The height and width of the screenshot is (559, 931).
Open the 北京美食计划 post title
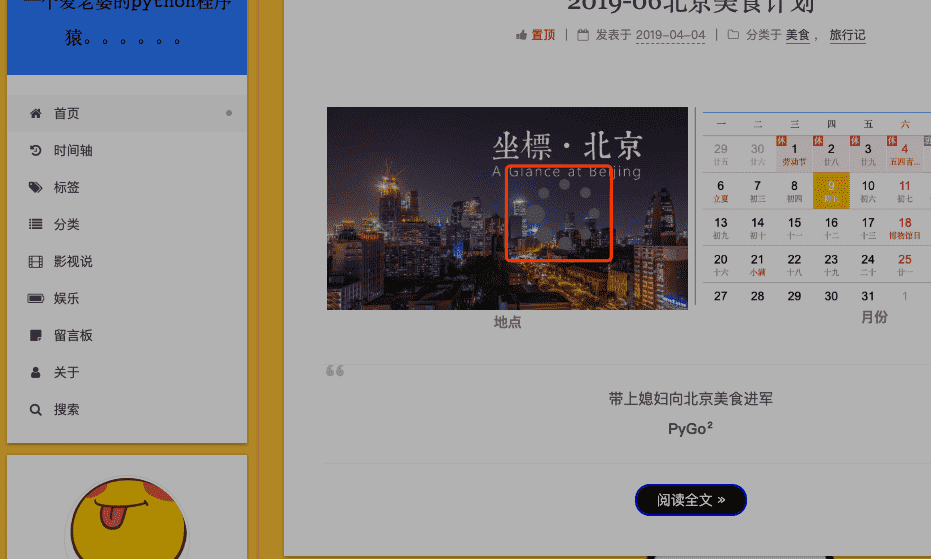[x=690, y=6]
